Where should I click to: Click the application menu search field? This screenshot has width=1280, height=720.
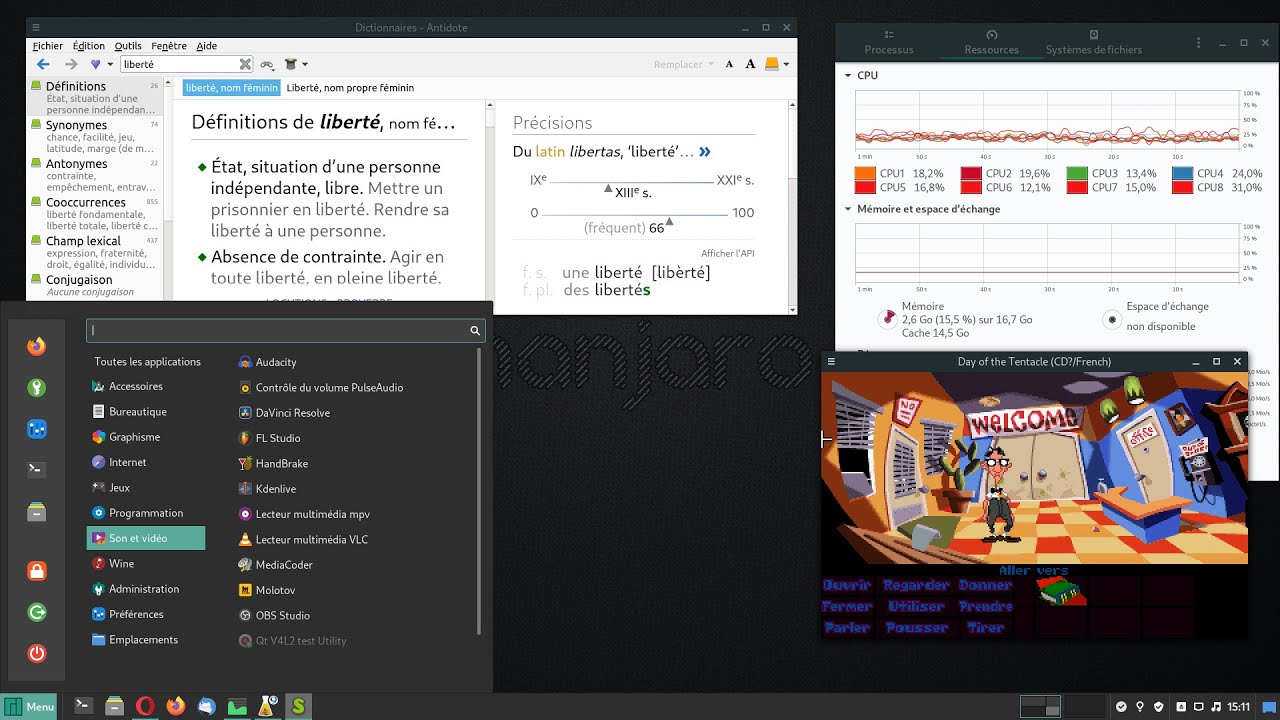click(x=286, y=330)
